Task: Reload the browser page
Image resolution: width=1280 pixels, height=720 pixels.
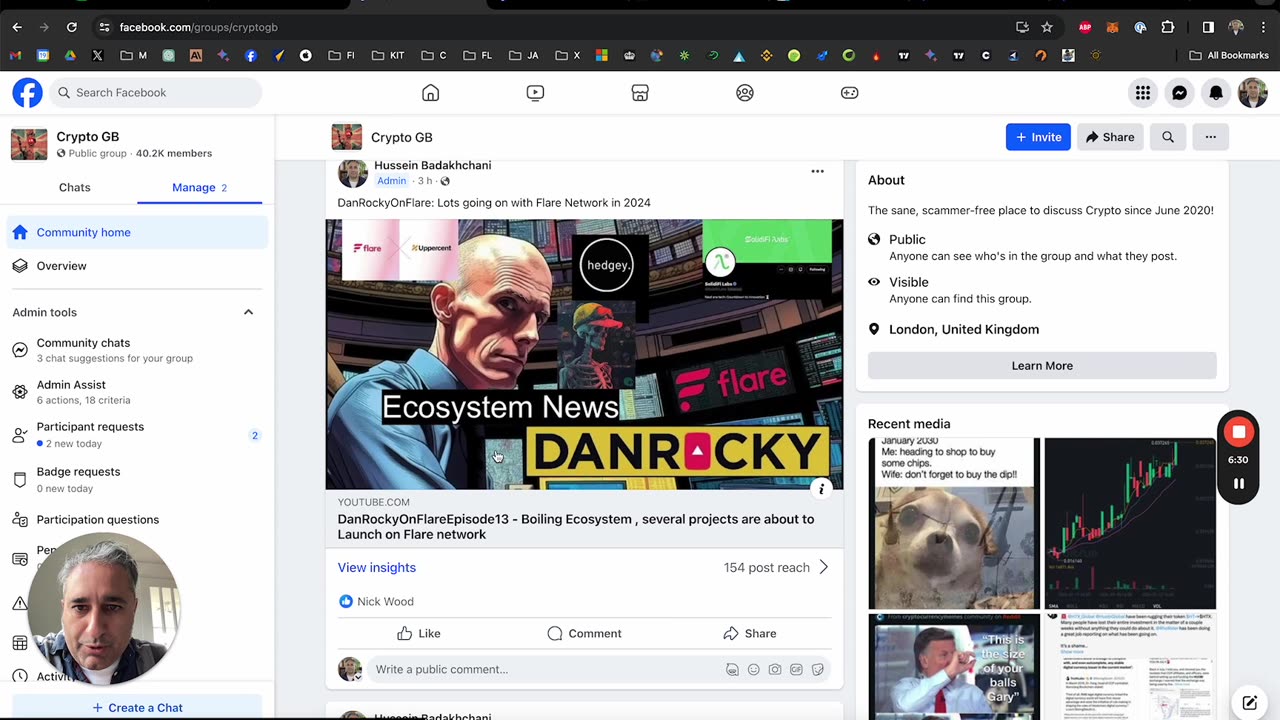Action: click(72, 27)
